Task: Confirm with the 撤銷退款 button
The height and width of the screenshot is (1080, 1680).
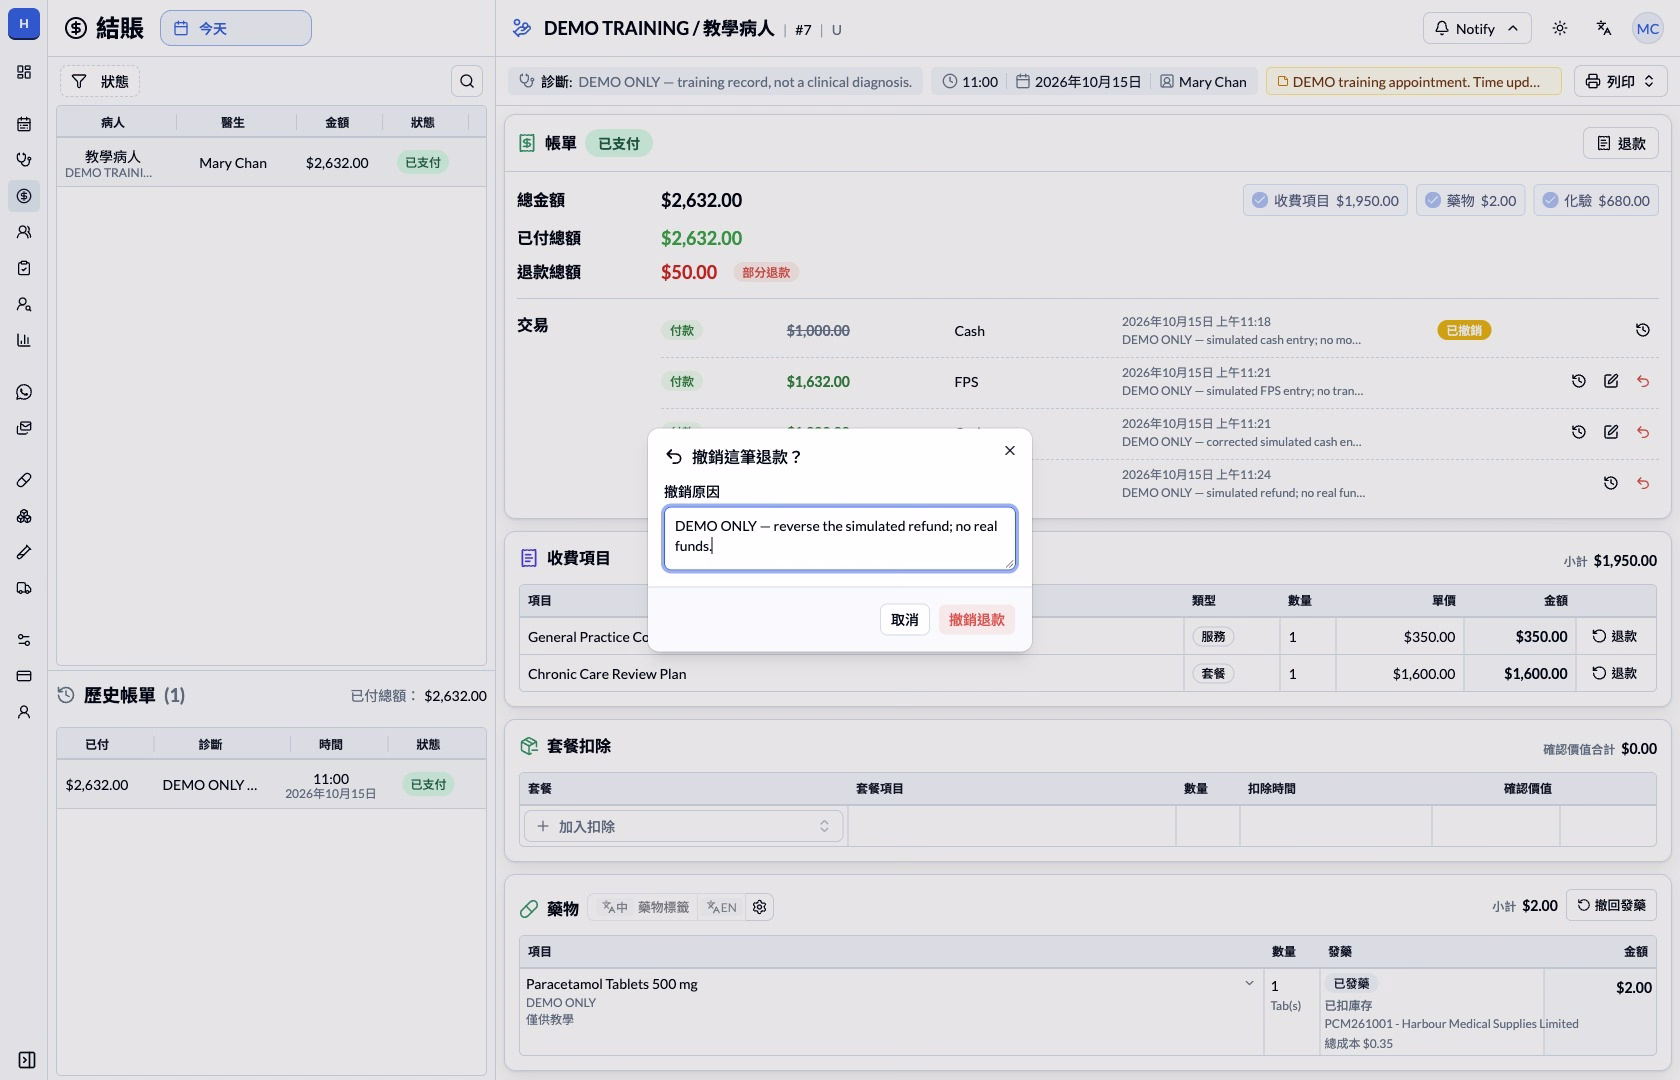Action: [977, 620]
